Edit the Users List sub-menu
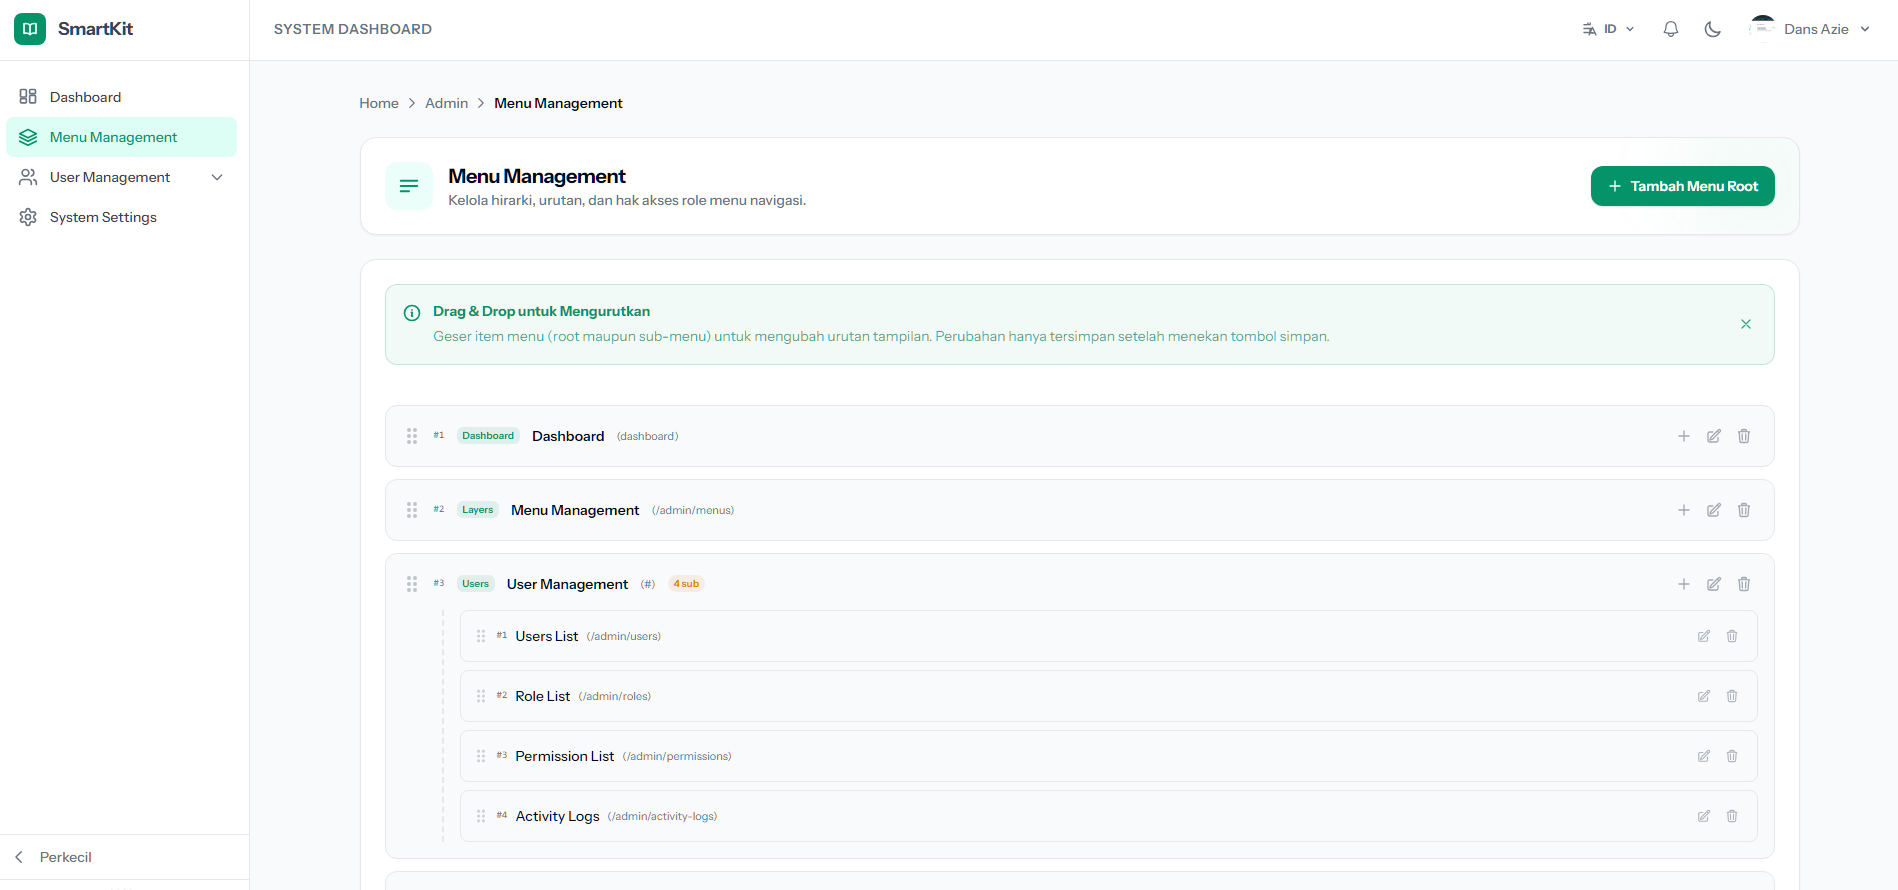Screen dimensions: 1898x890 tap(1704, 636)
